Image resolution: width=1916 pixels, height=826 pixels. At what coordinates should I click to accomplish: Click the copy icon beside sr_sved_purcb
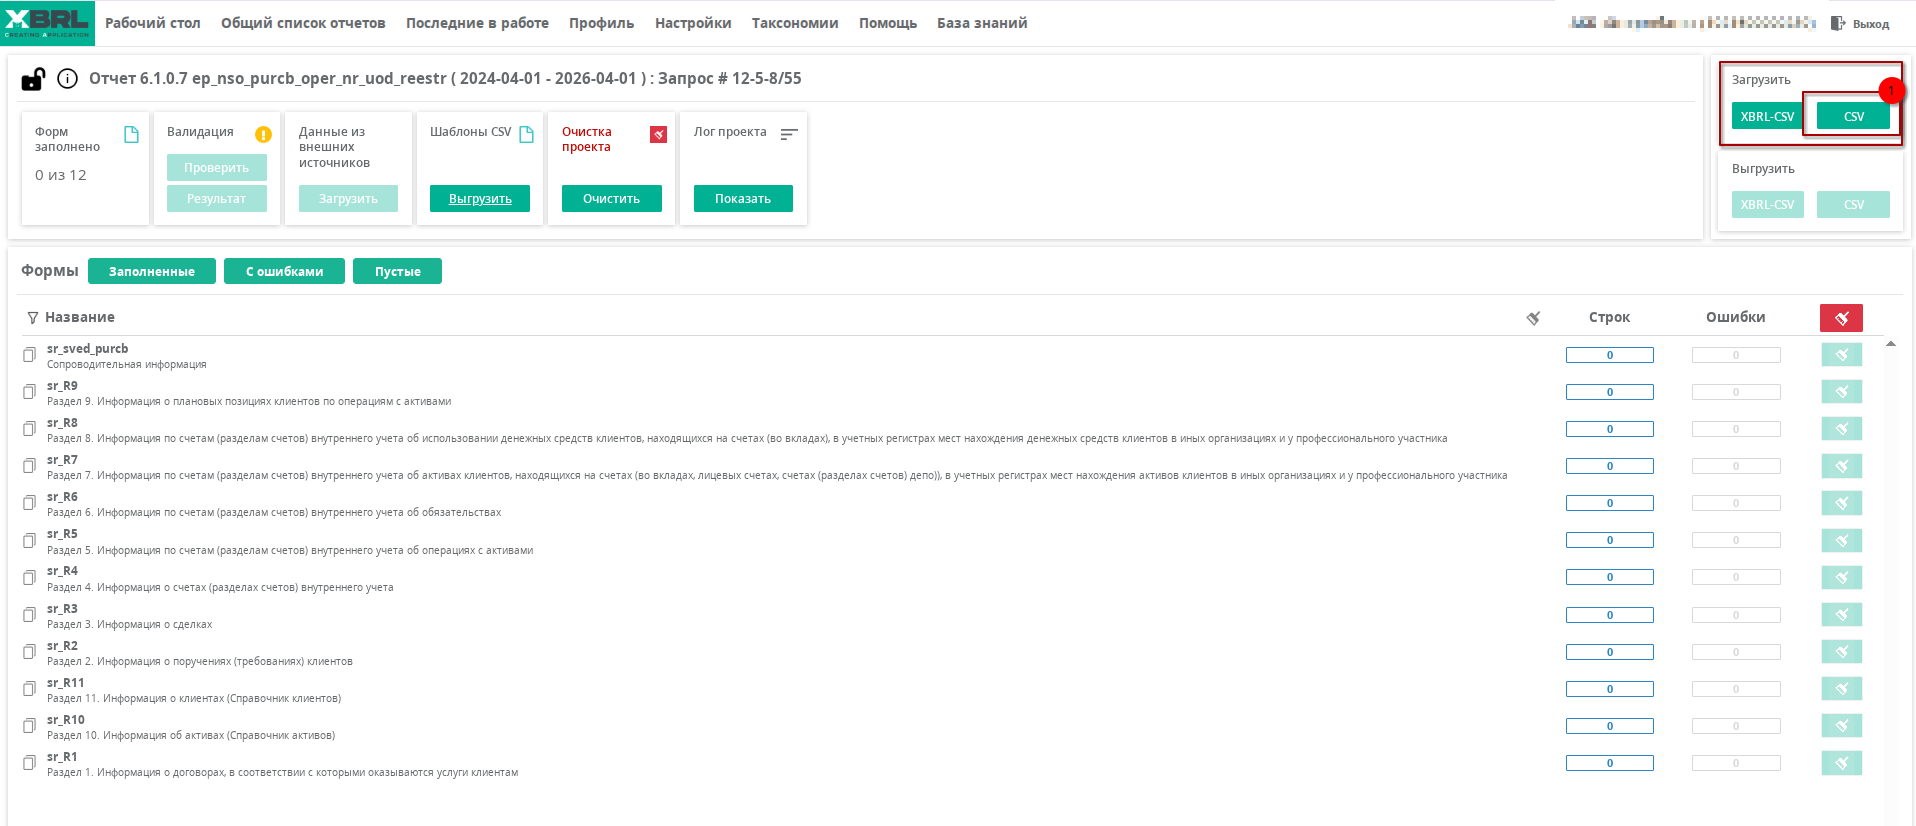(30, 355)
